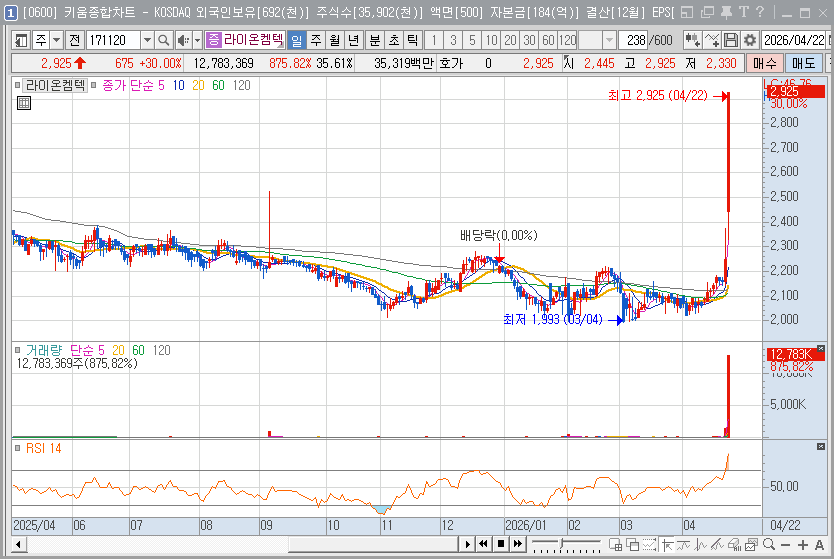Toggle the 라이온켐텍 price series checkbox

(18, 85)
